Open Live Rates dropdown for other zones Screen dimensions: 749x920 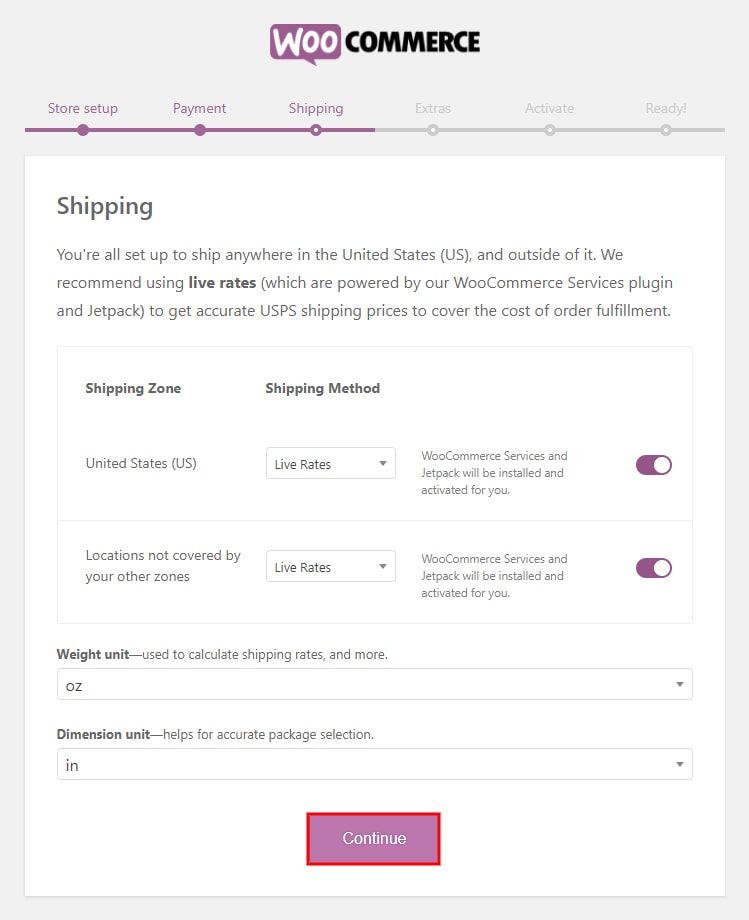pos(331,566)
